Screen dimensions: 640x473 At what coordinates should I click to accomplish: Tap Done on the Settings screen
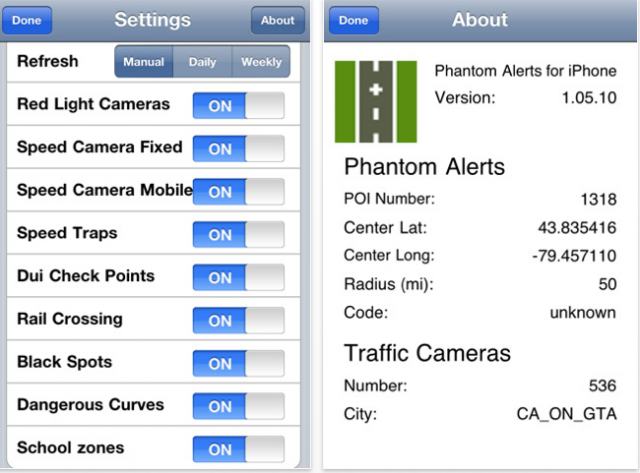[x=27, y=20]
